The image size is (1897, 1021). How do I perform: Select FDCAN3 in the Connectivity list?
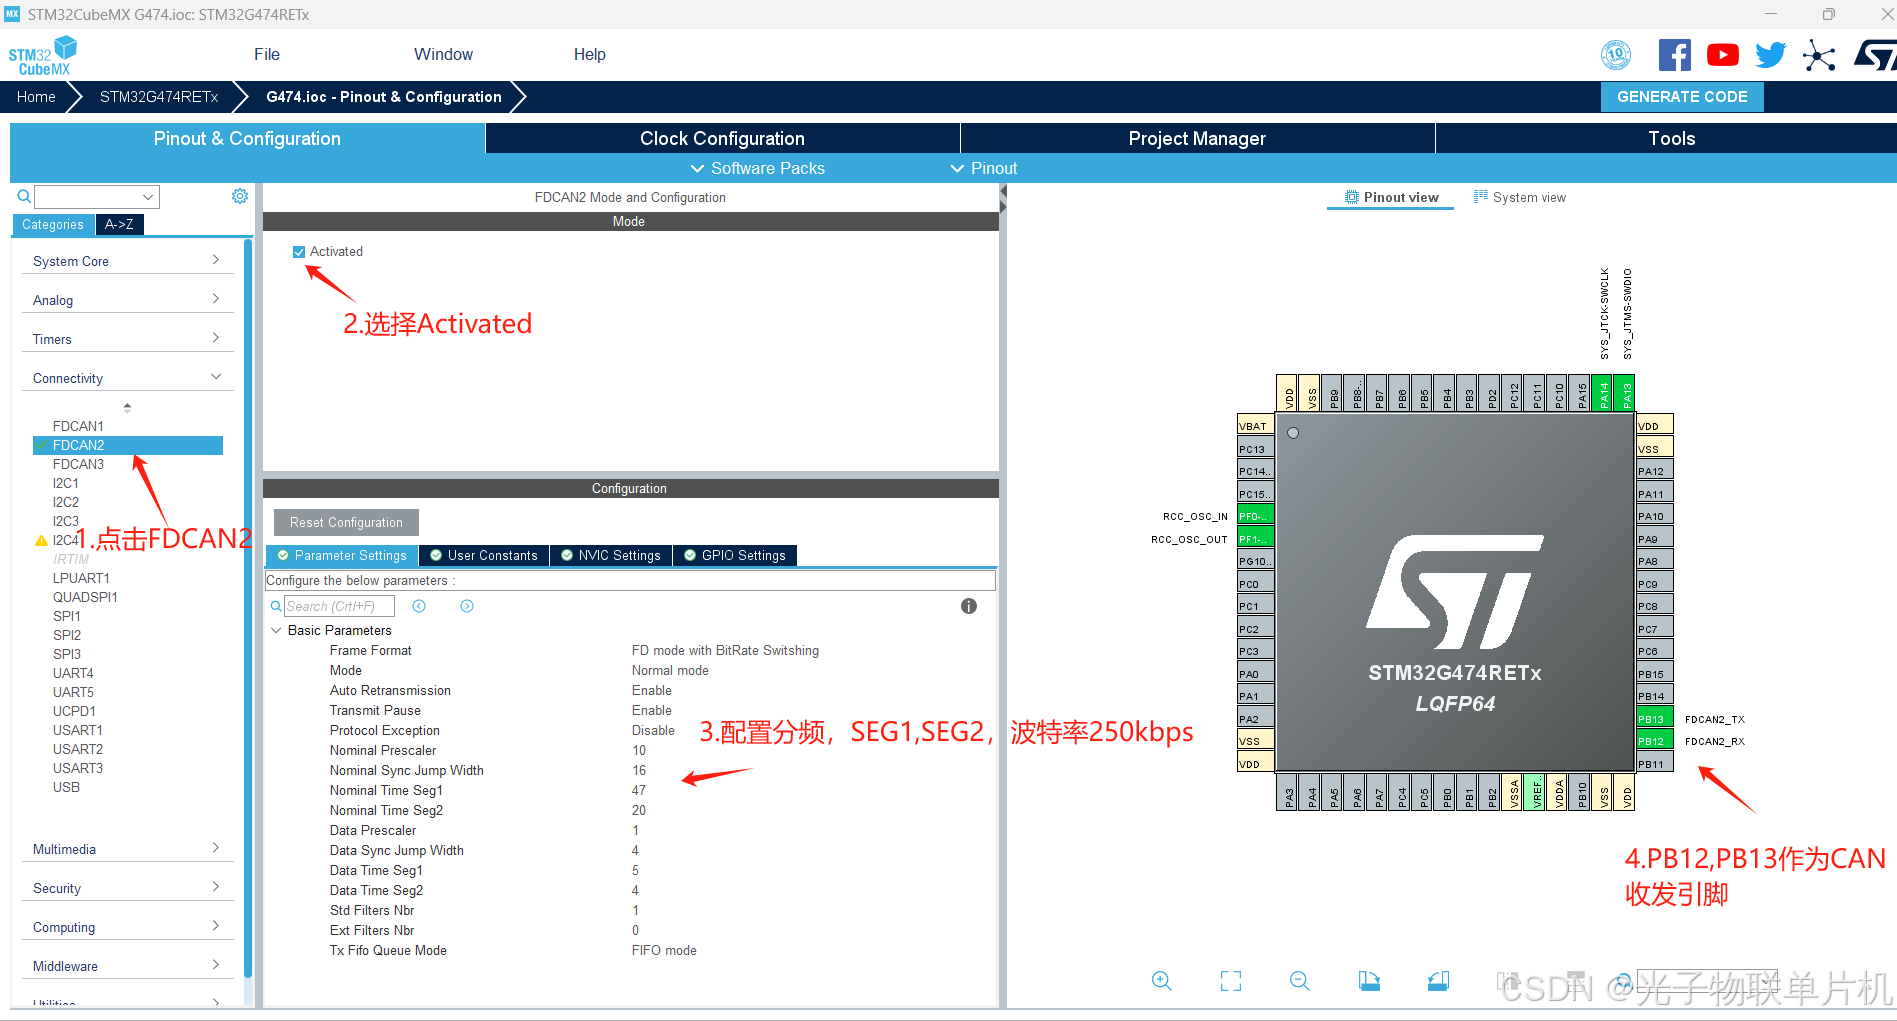click(x=78, y=464)
